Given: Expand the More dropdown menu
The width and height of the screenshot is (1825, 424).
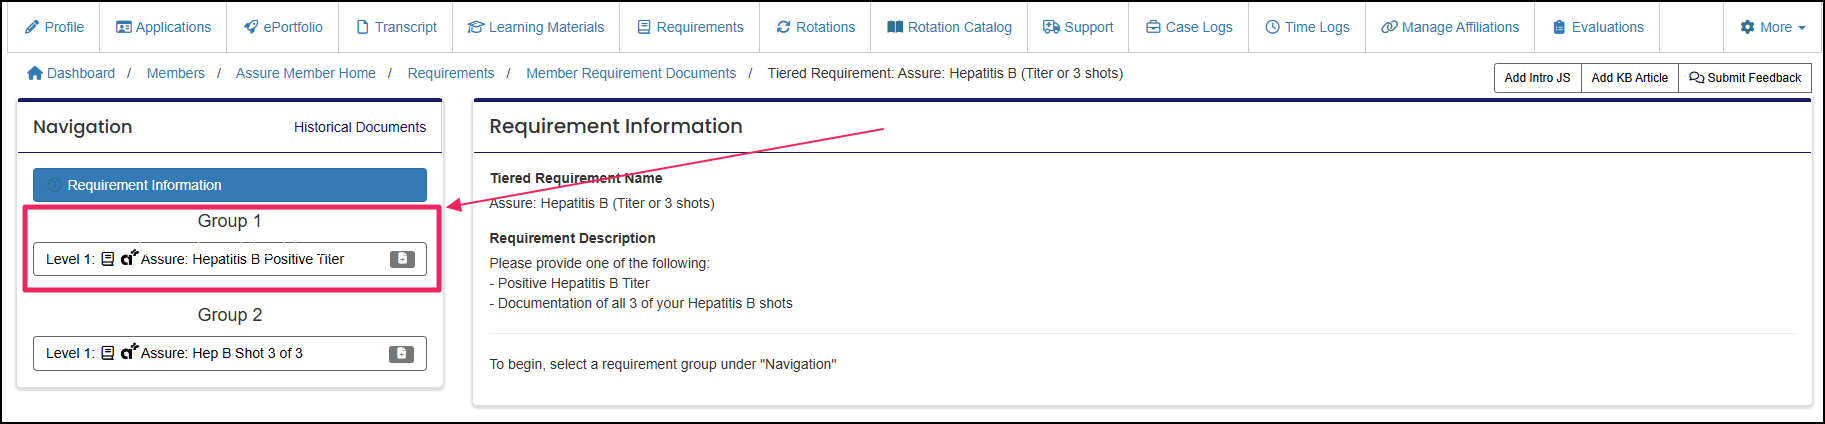Looking at the screenshot, I should (x=1772, y=27).
